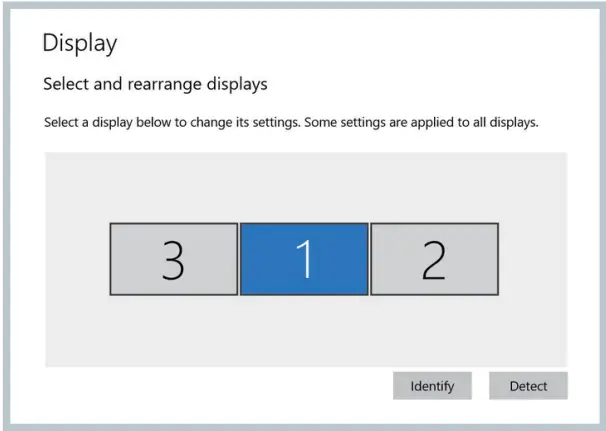Click the number 3 on the gray monitor
Viewport: 606px width, 431px height.
(173, 259)
